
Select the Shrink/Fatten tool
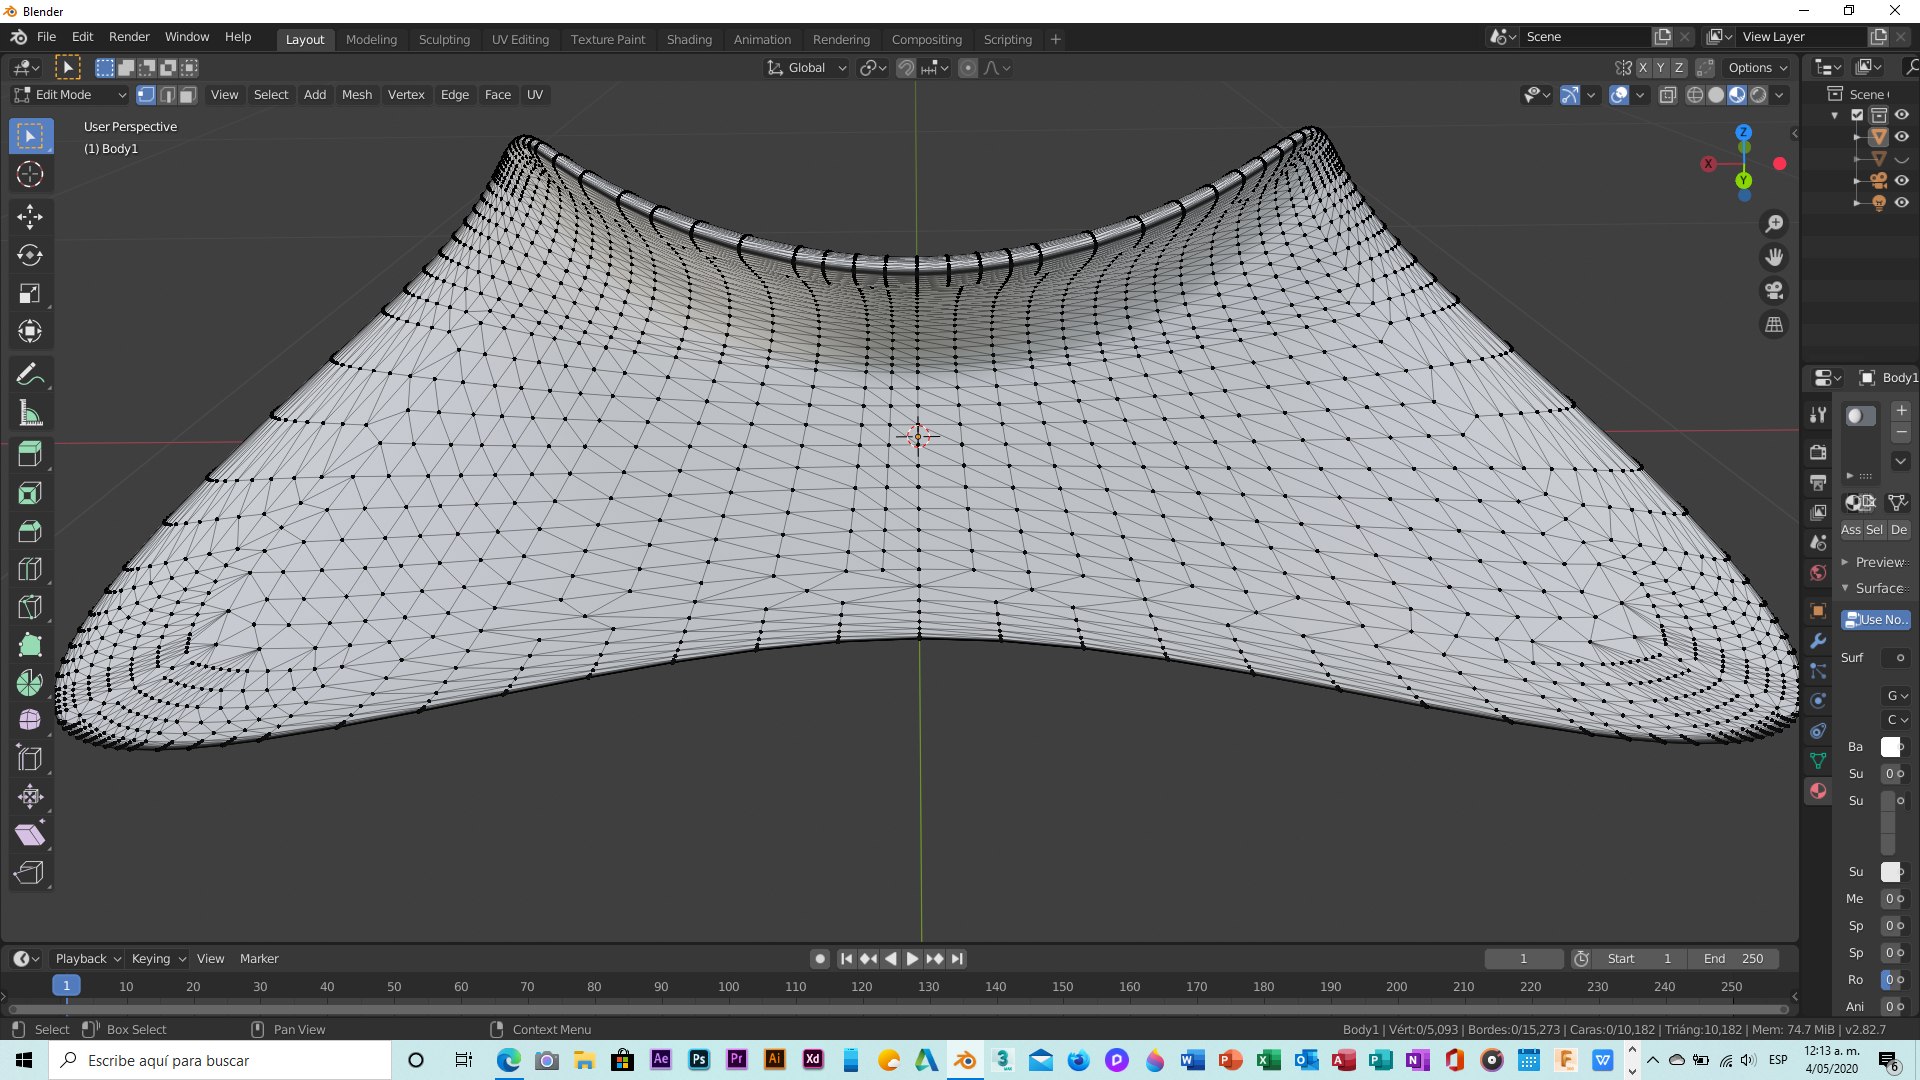coord(30,797)
